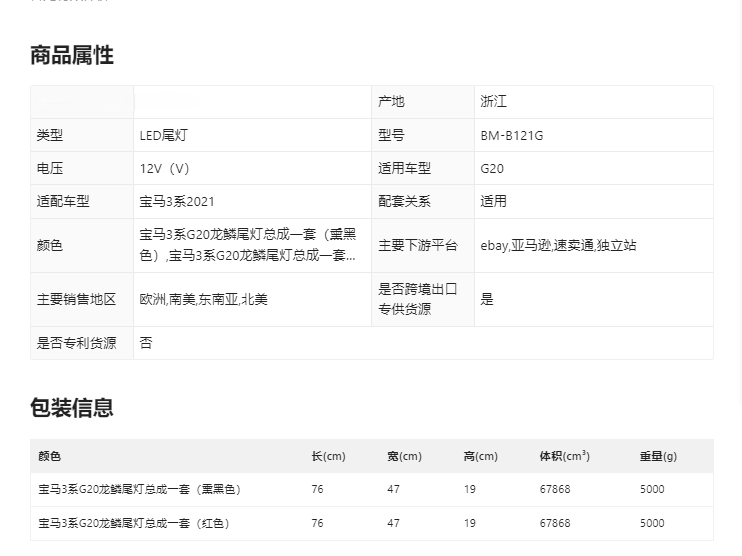Click the 浙江 origin value
742x556 pixels.
493,102
